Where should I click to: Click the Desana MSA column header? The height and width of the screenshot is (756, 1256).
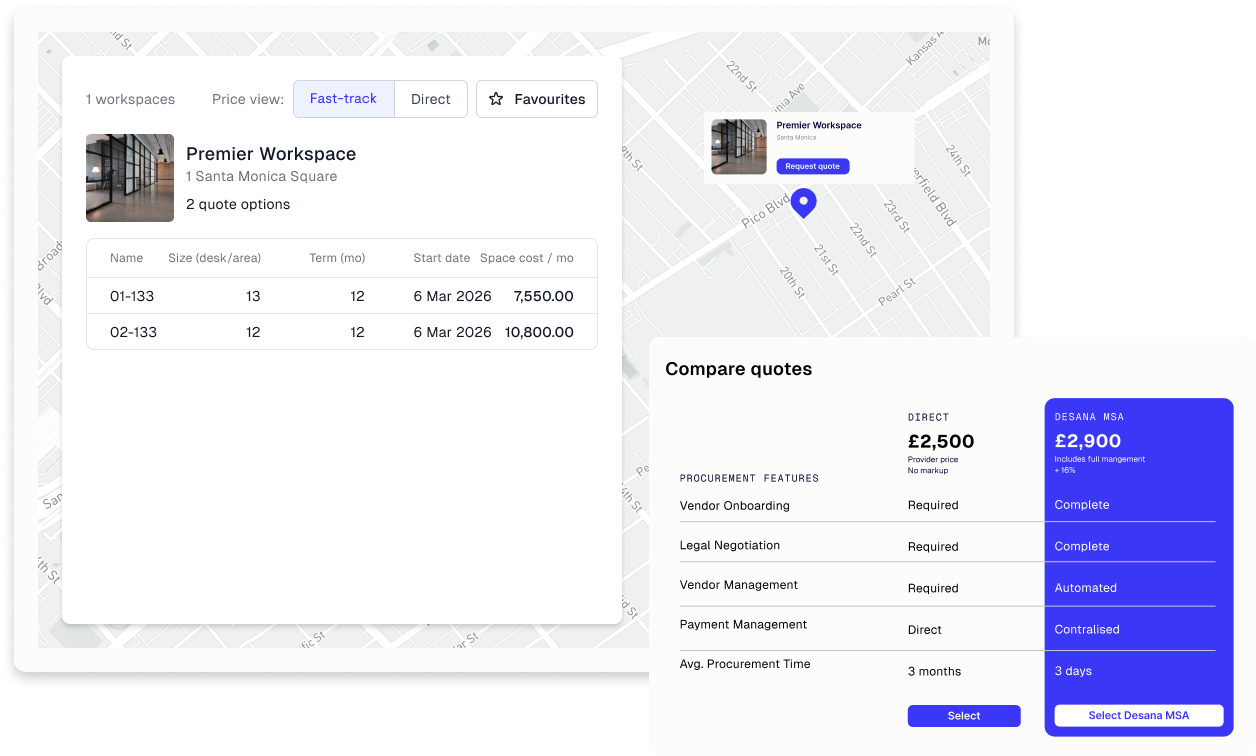(1090, 417)
